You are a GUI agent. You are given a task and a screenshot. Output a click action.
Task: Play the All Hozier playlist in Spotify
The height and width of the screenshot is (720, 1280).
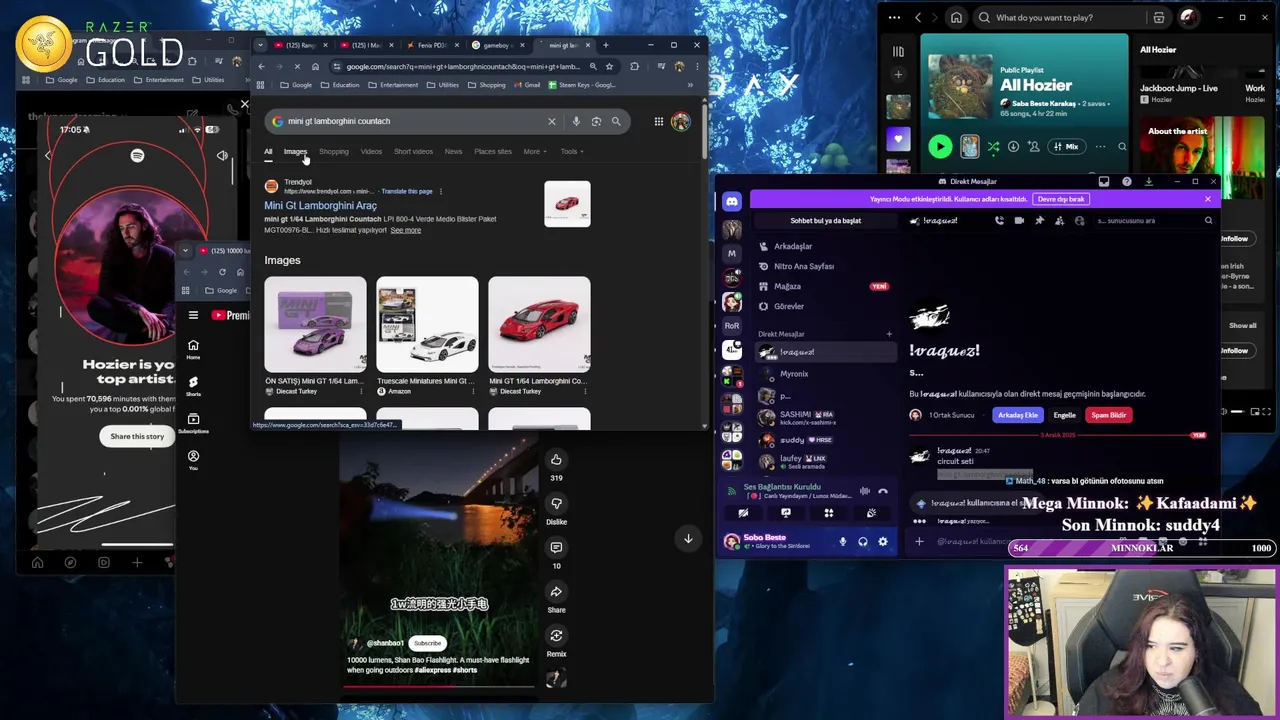pos(940,147)
